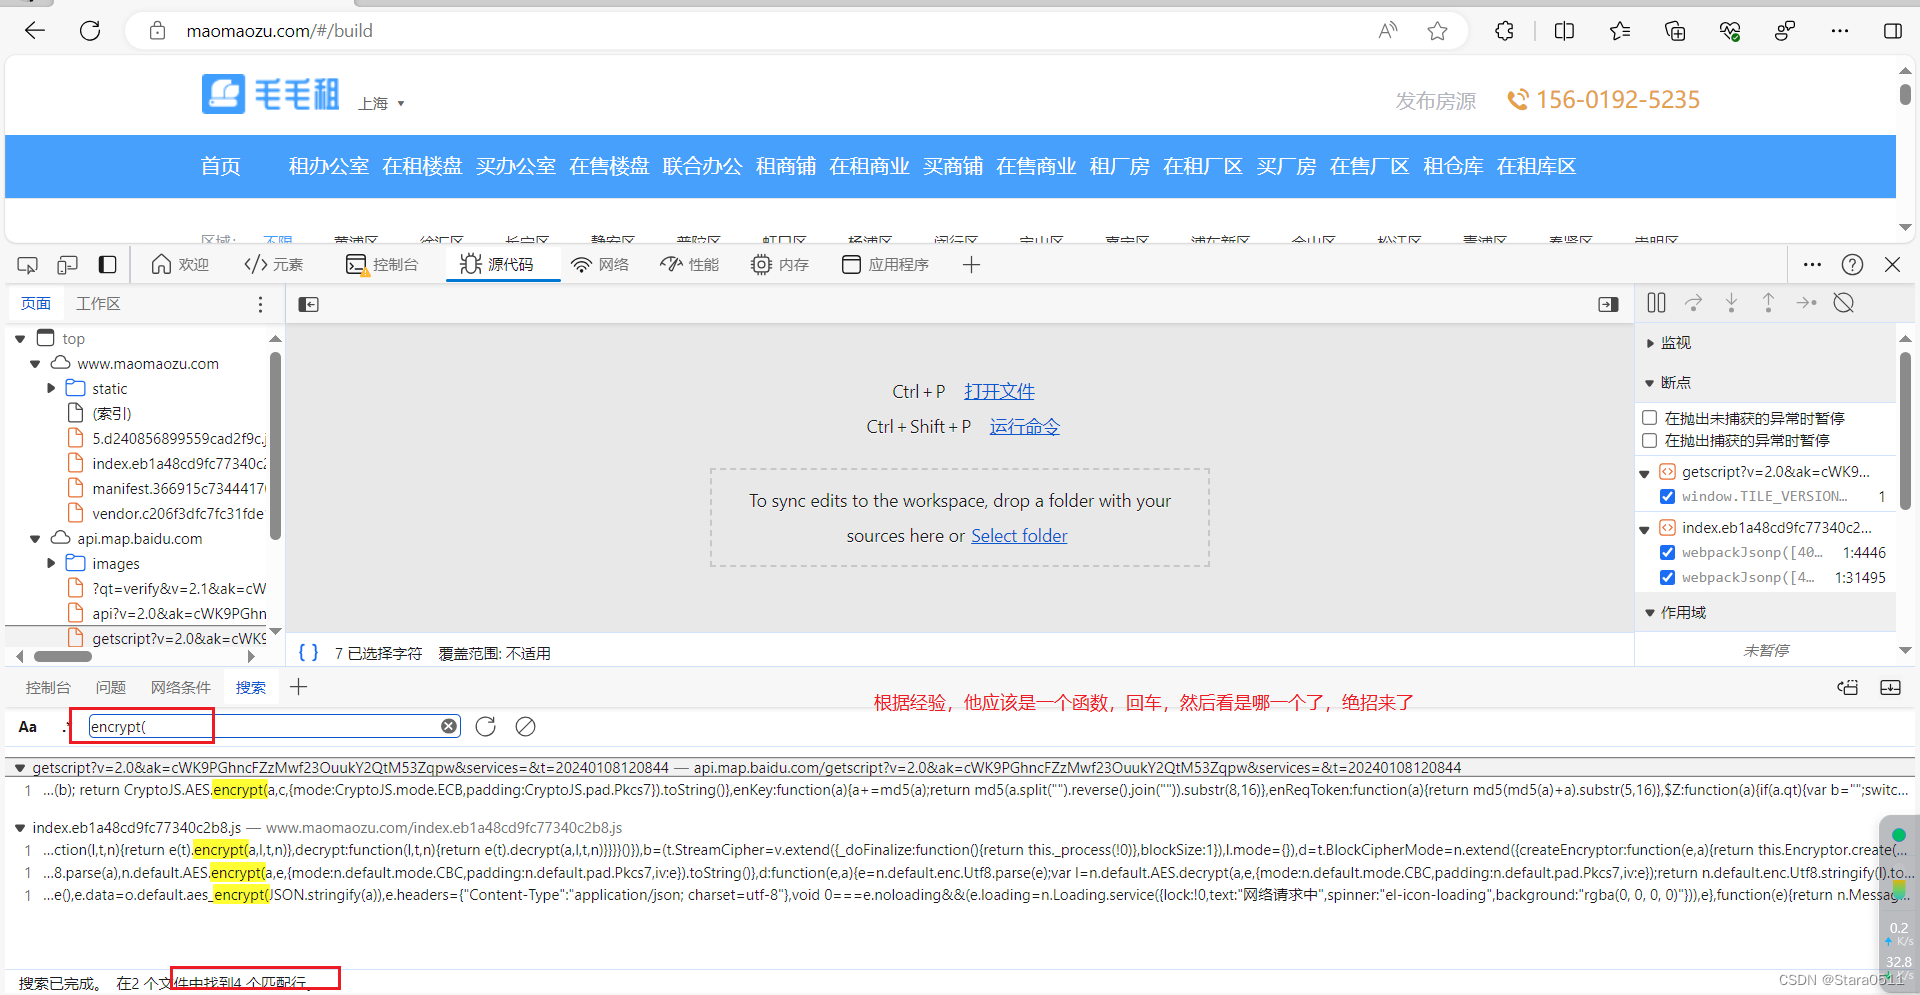Open browser settings ellipsis menu
Image resolution: width=1920 pixels, height=995 pixels.
click(1839, 31)
